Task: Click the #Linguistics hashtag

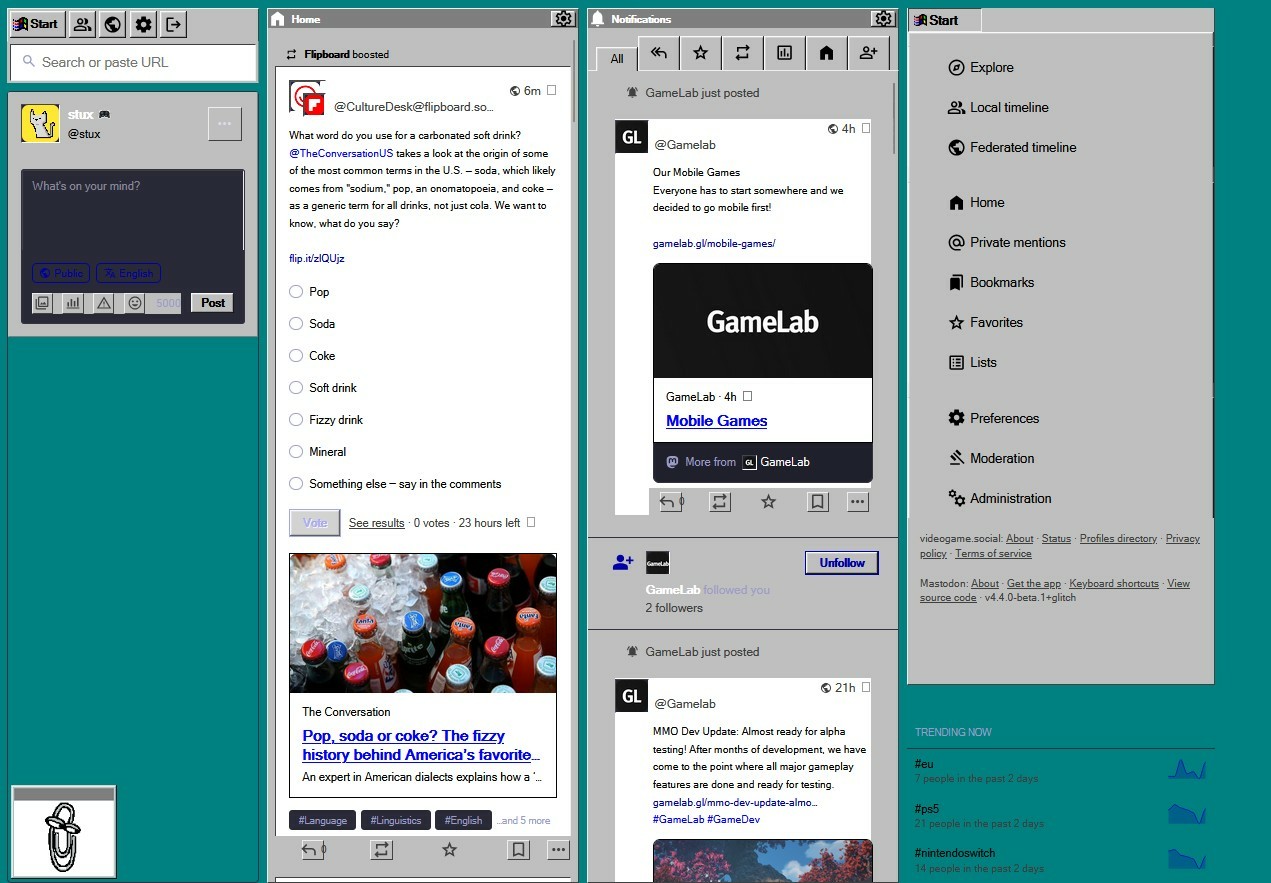Action: pos(396,820)
